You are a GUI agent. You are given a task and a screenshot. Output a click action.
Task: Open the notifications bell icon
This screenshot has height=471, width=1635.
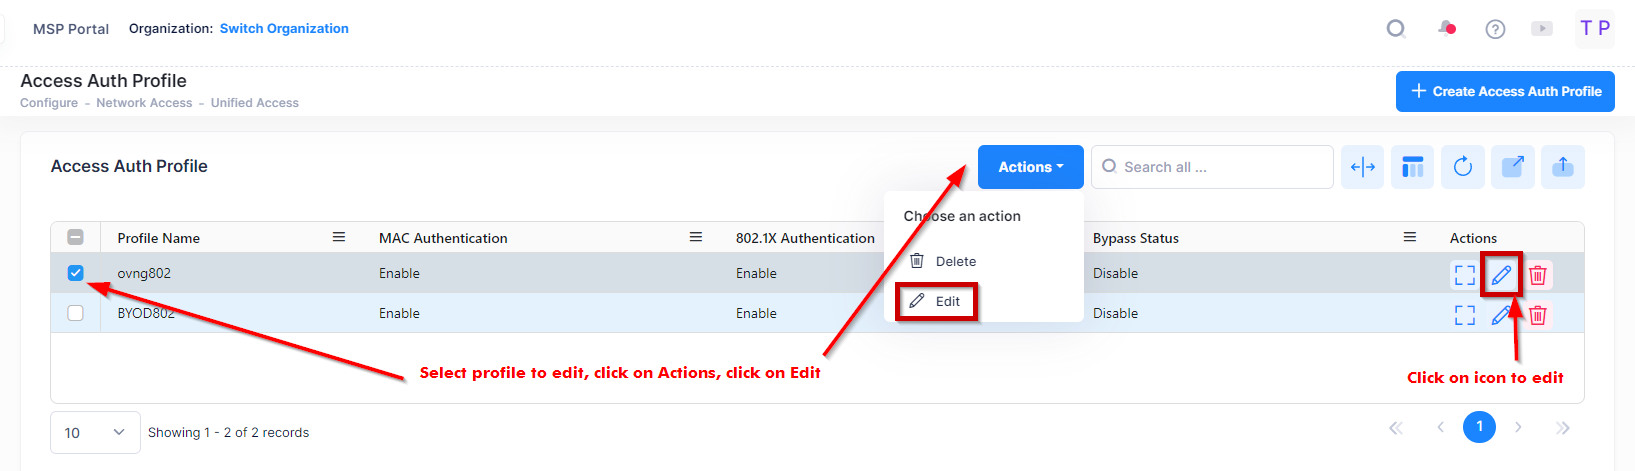1446,28
